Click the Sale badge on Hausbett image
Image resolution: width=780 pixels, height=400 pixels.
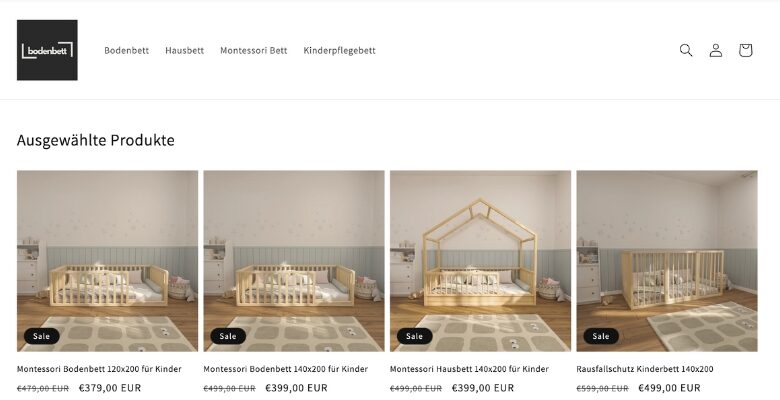414,336
